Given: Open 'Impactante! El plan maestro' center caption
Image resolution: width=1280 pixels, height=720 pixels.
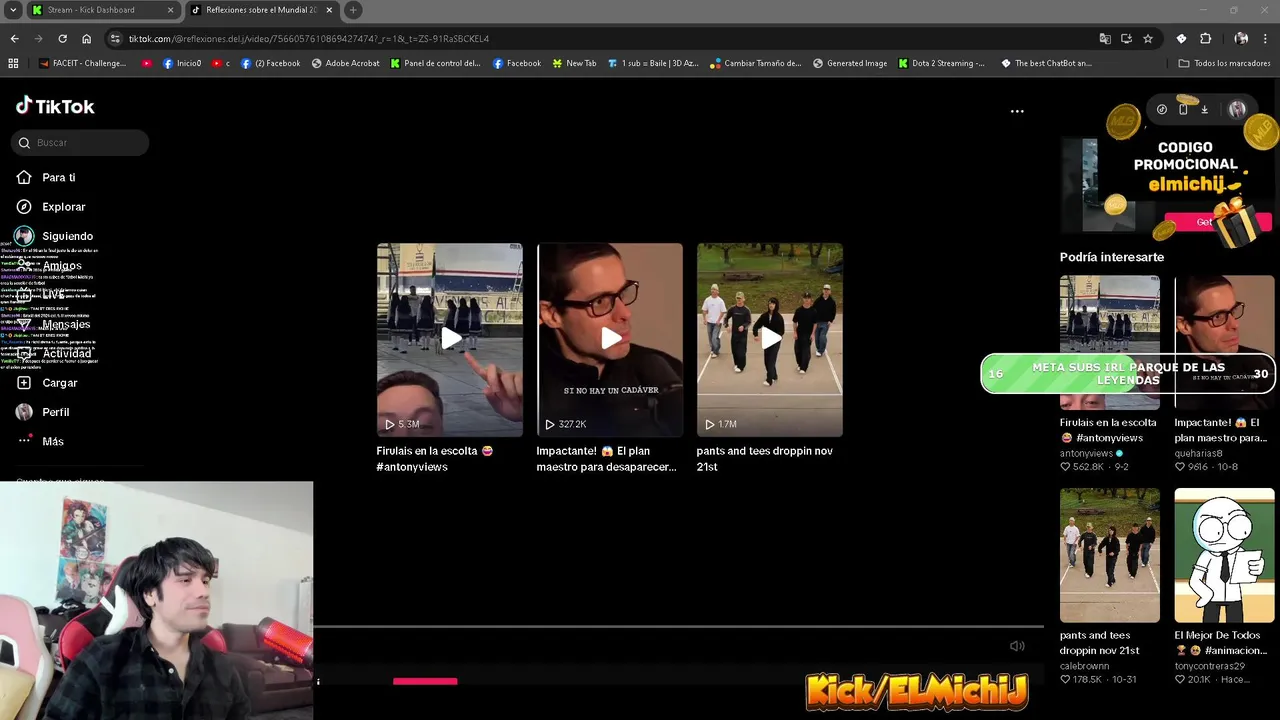Looking at the screenshot, I should point(607,459).
